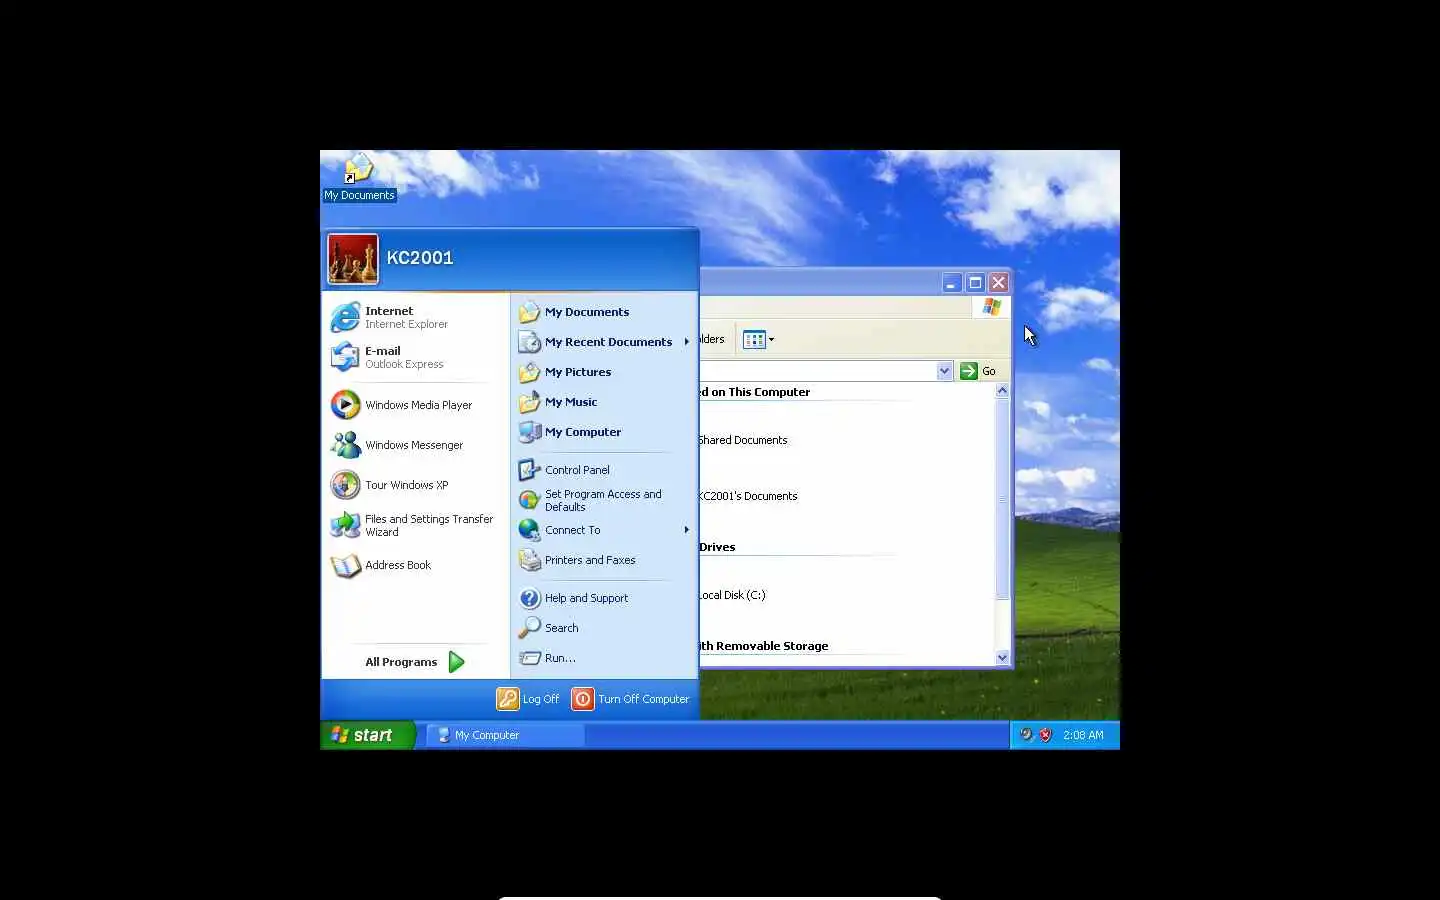
Task: Select Shared Documents in My Computer window
Action: click(x=743, y=440)
